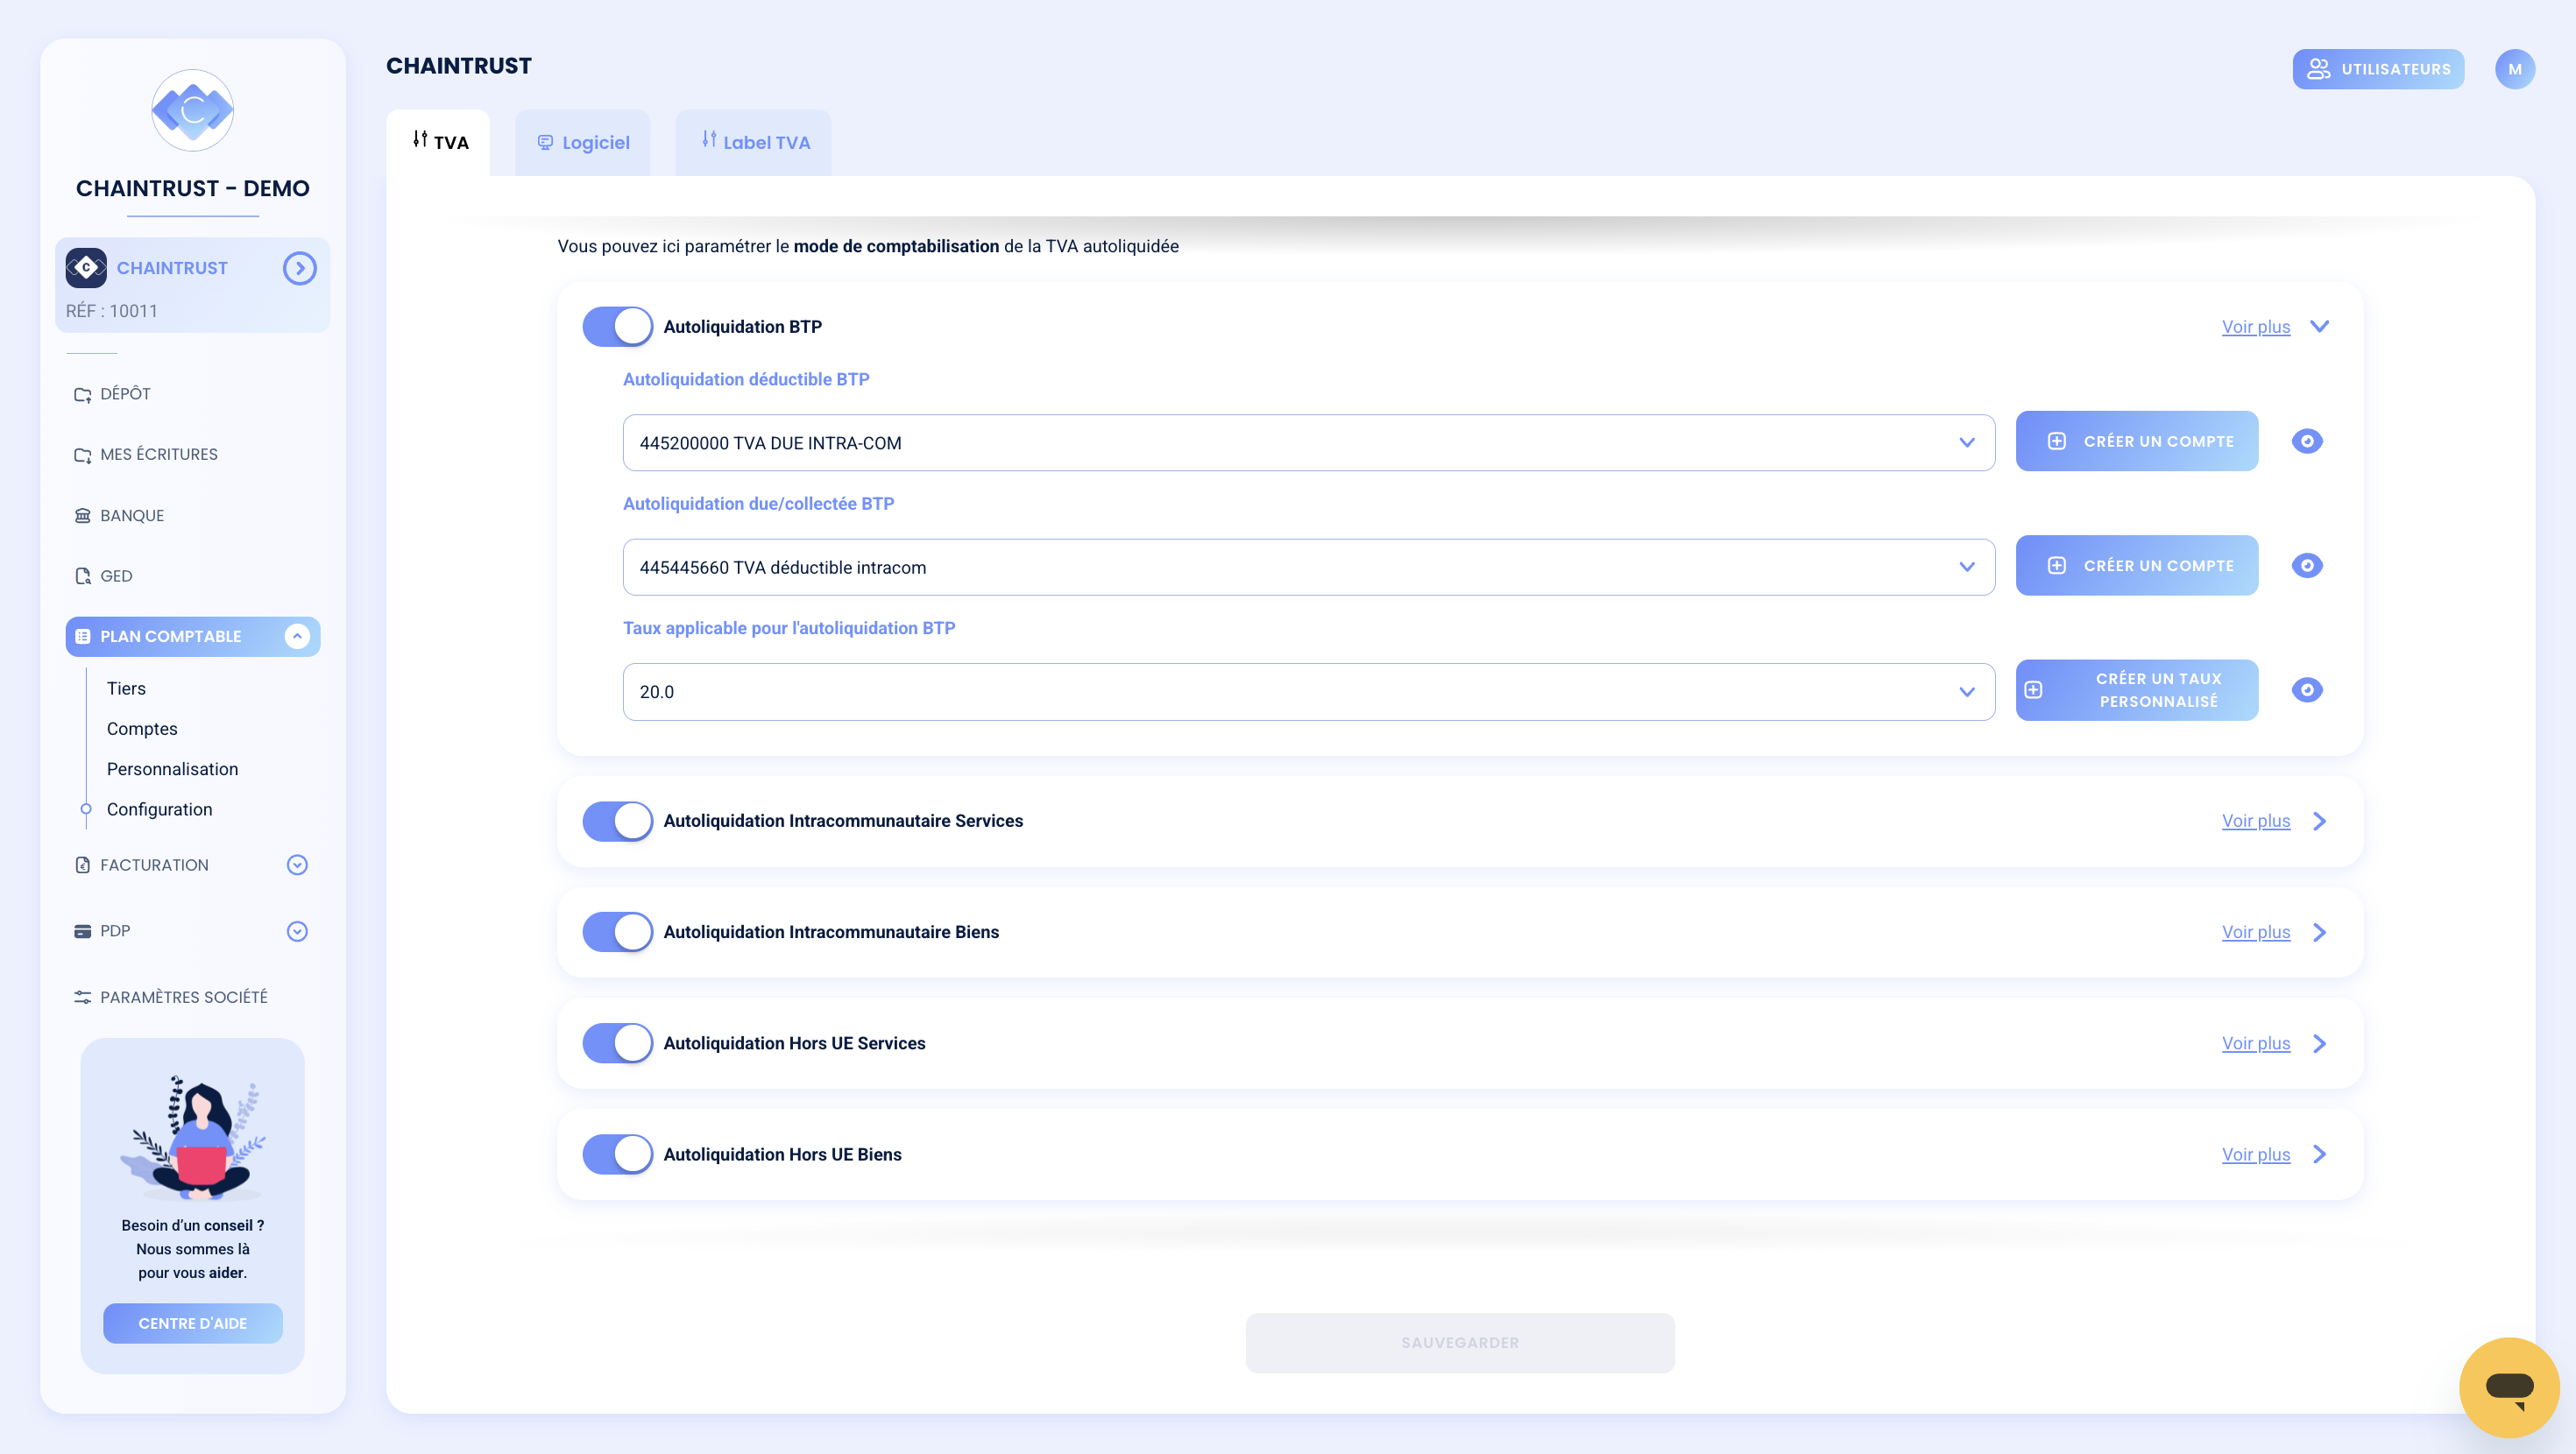
Task: Open company switcher arrow beside CHAINTRUST
Action: [299, 268]
